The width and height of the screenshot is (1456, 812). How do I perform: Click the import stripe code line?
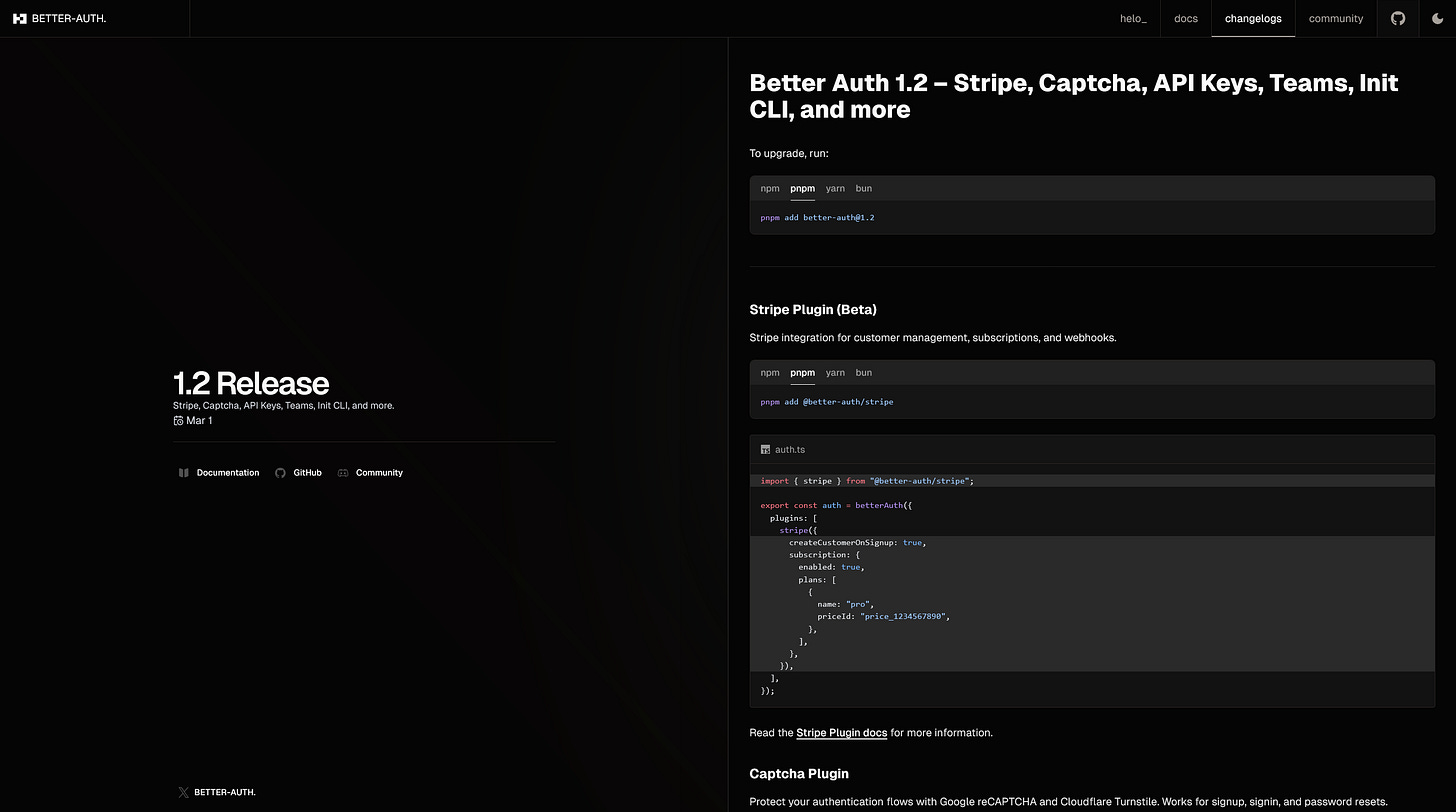867,481
